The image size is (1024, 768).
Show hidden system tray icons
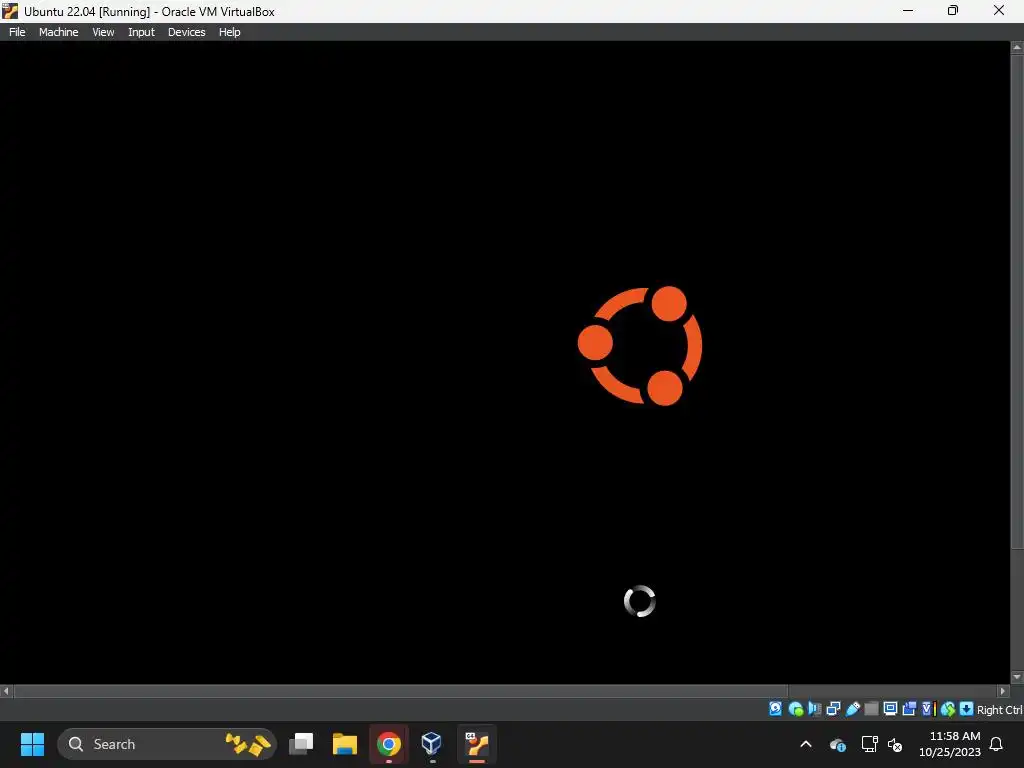[x=806, y=744]
